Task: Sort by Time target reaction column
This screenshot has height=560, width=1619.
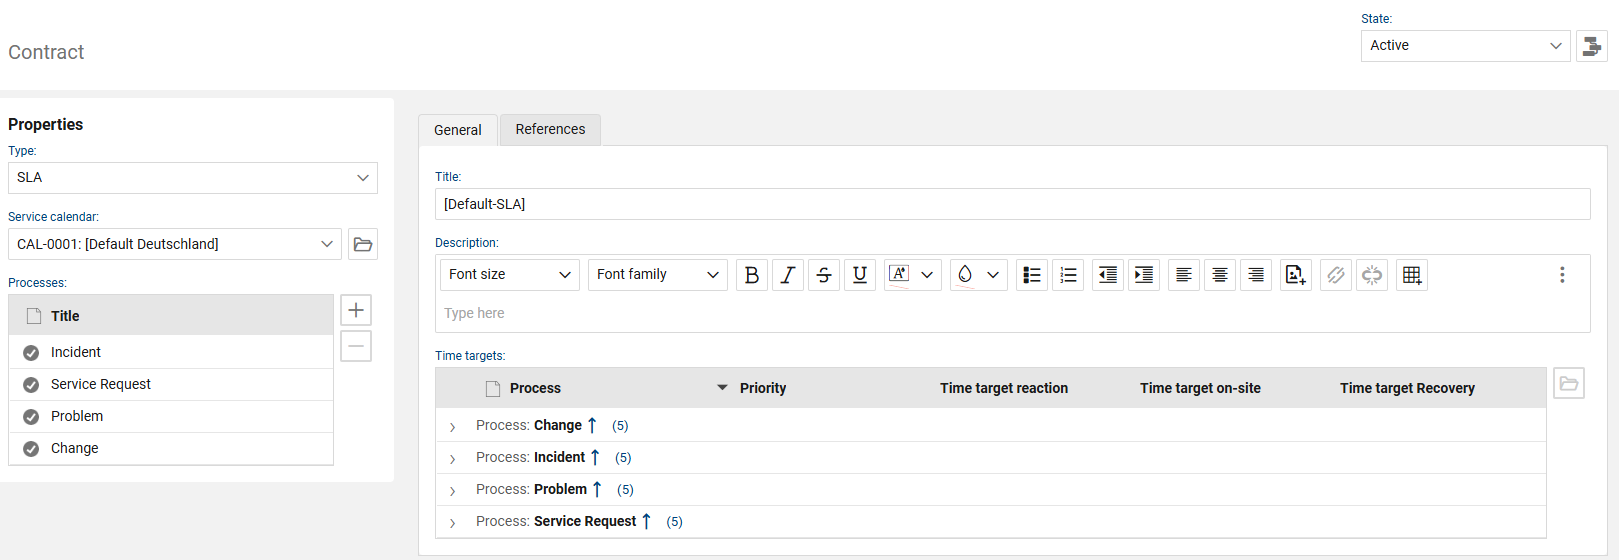Action: (x=1004, y=388)
